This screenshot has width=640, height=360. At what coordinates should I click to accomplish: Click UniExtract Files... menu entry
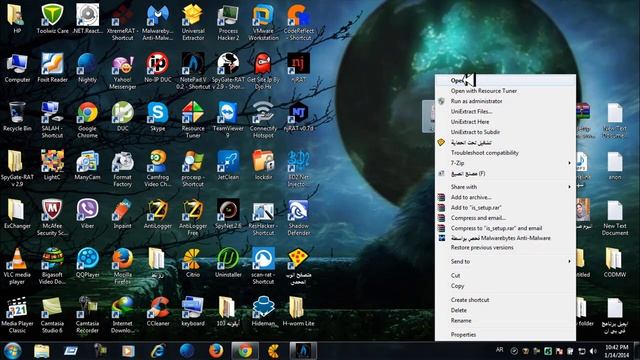505,111
